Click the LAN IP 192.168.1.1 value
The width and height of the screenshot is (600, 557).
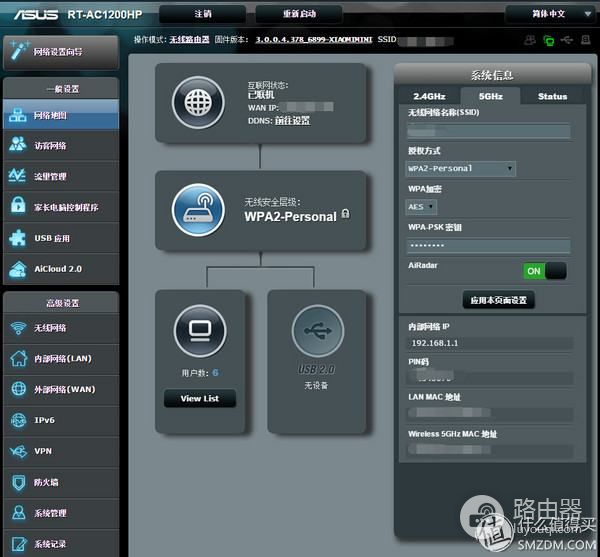pos(435,343)
